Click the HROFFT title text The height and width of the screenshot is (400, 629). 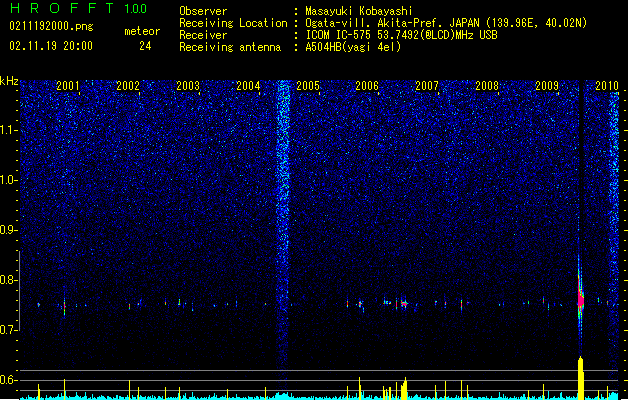pyautogui.click(x=62, y=8)
